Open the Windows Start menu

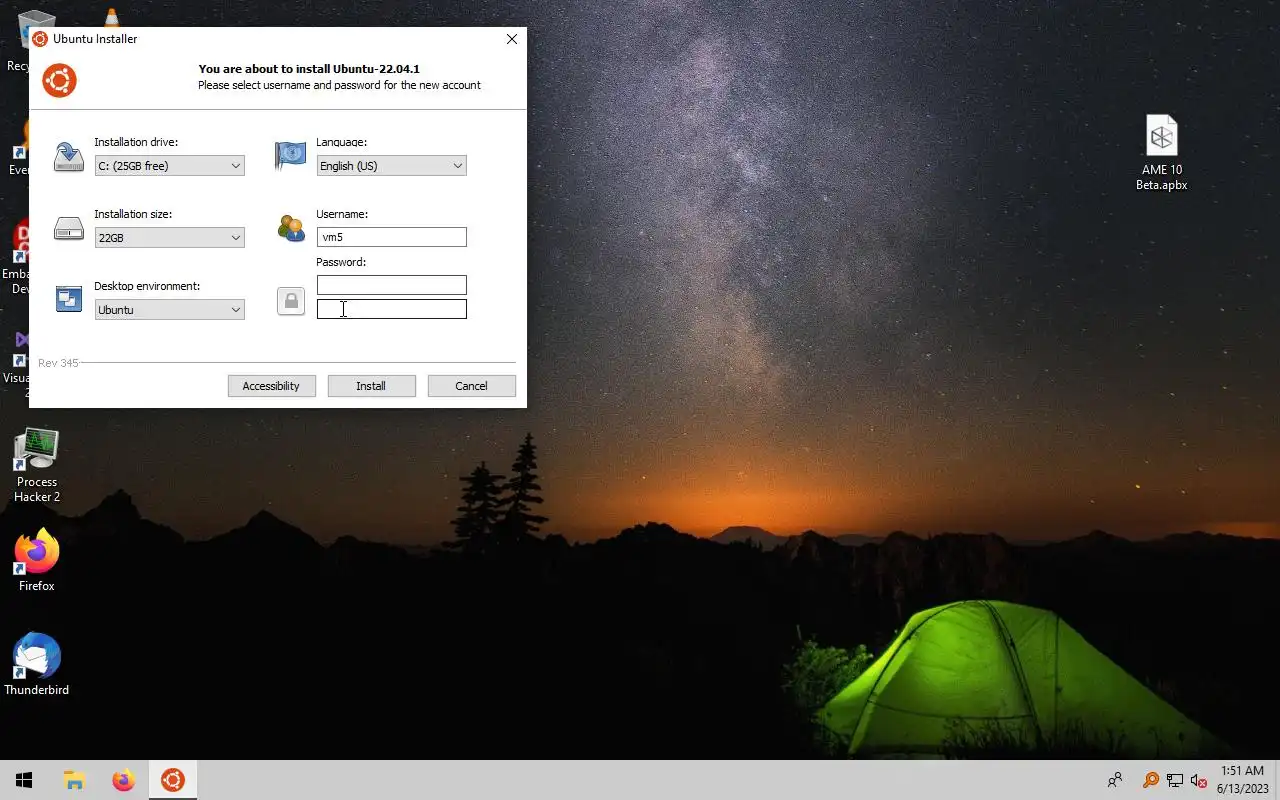point(24,780)
